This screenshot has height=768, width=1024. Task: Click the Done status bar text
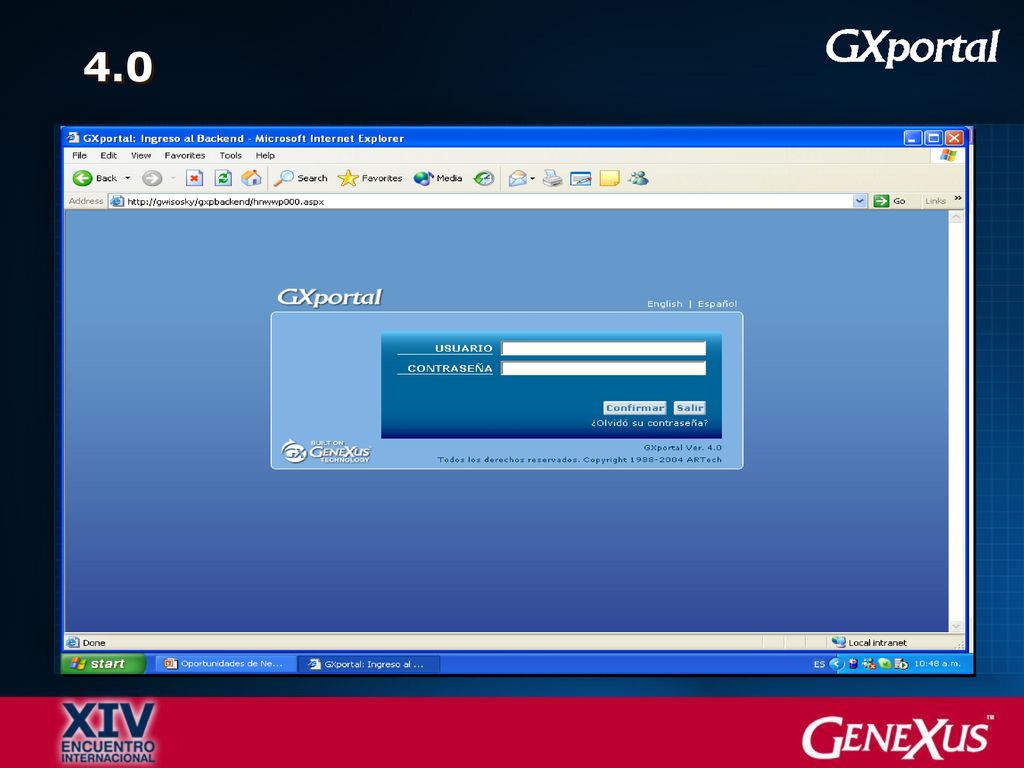tap(94, 643)
